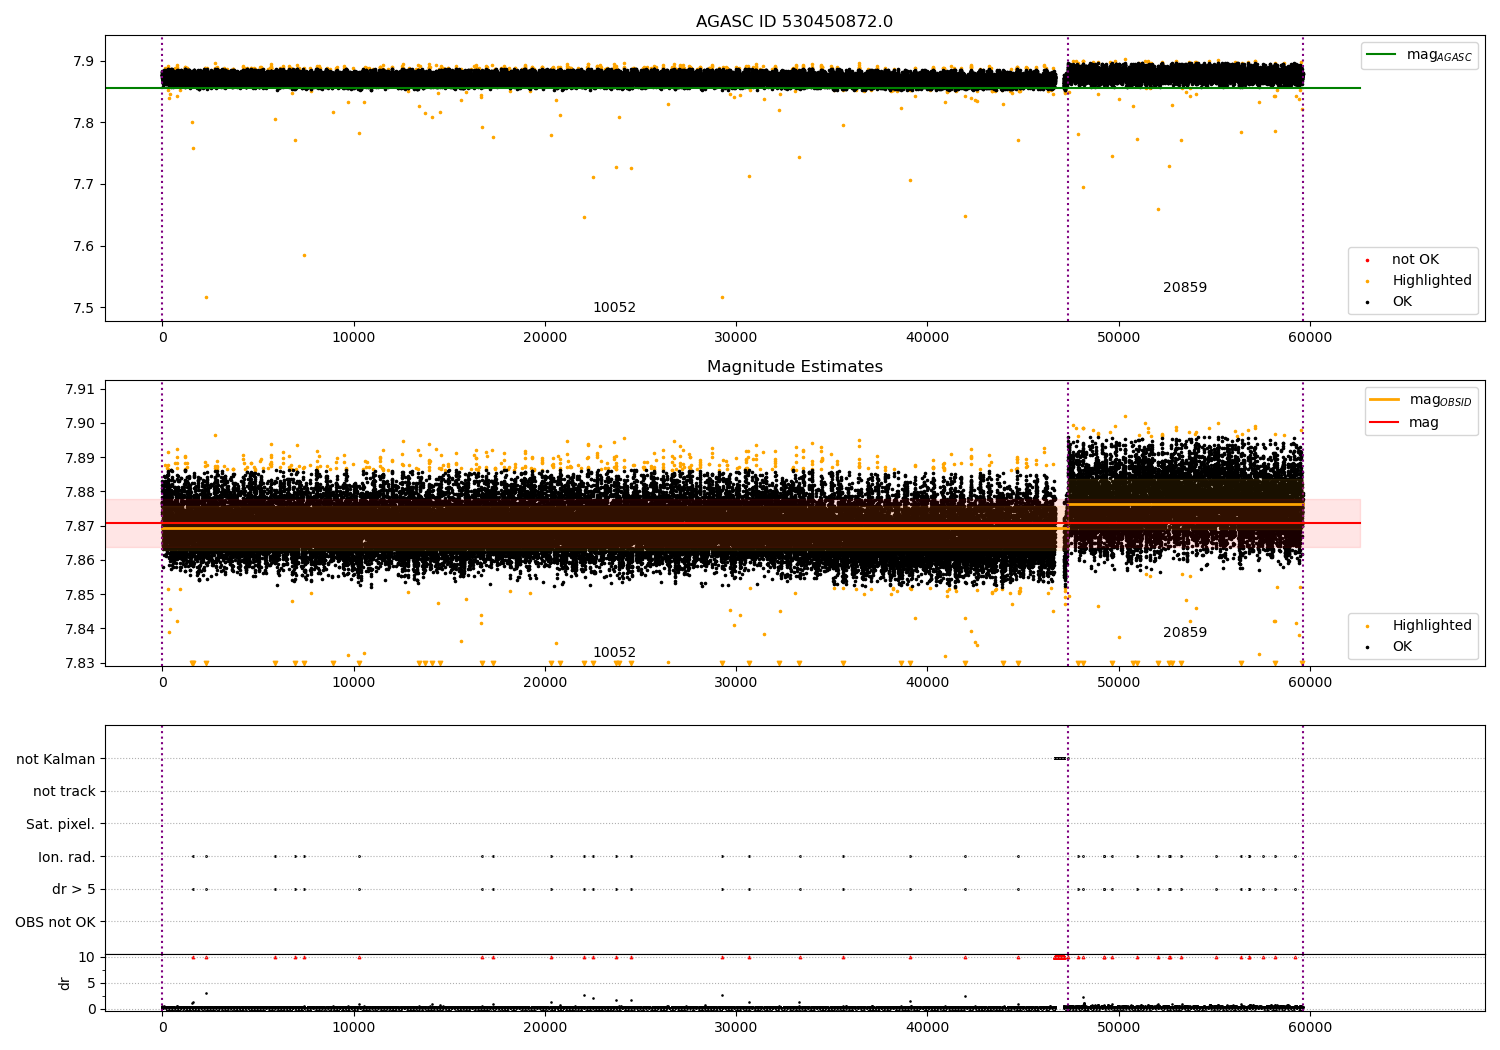This screenshot has height=1050, width=1500.
Task: Click the 7.83 y-axis tick label
Action: (80, 663)
